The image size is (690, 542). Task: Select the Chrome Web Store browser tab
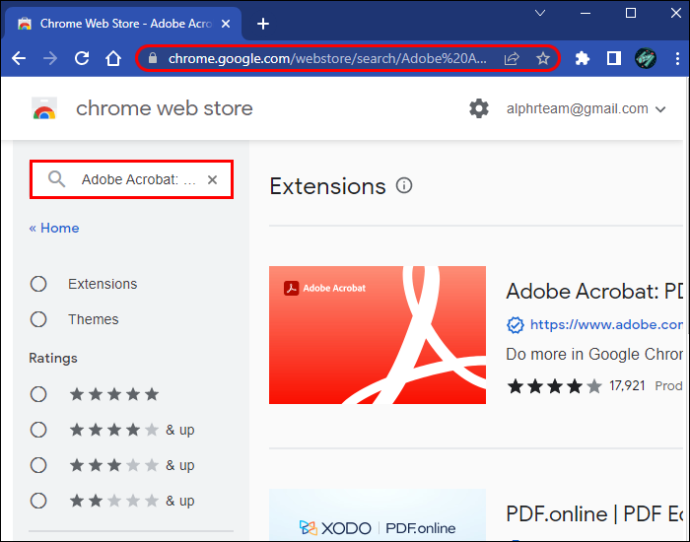coord(123,24)
